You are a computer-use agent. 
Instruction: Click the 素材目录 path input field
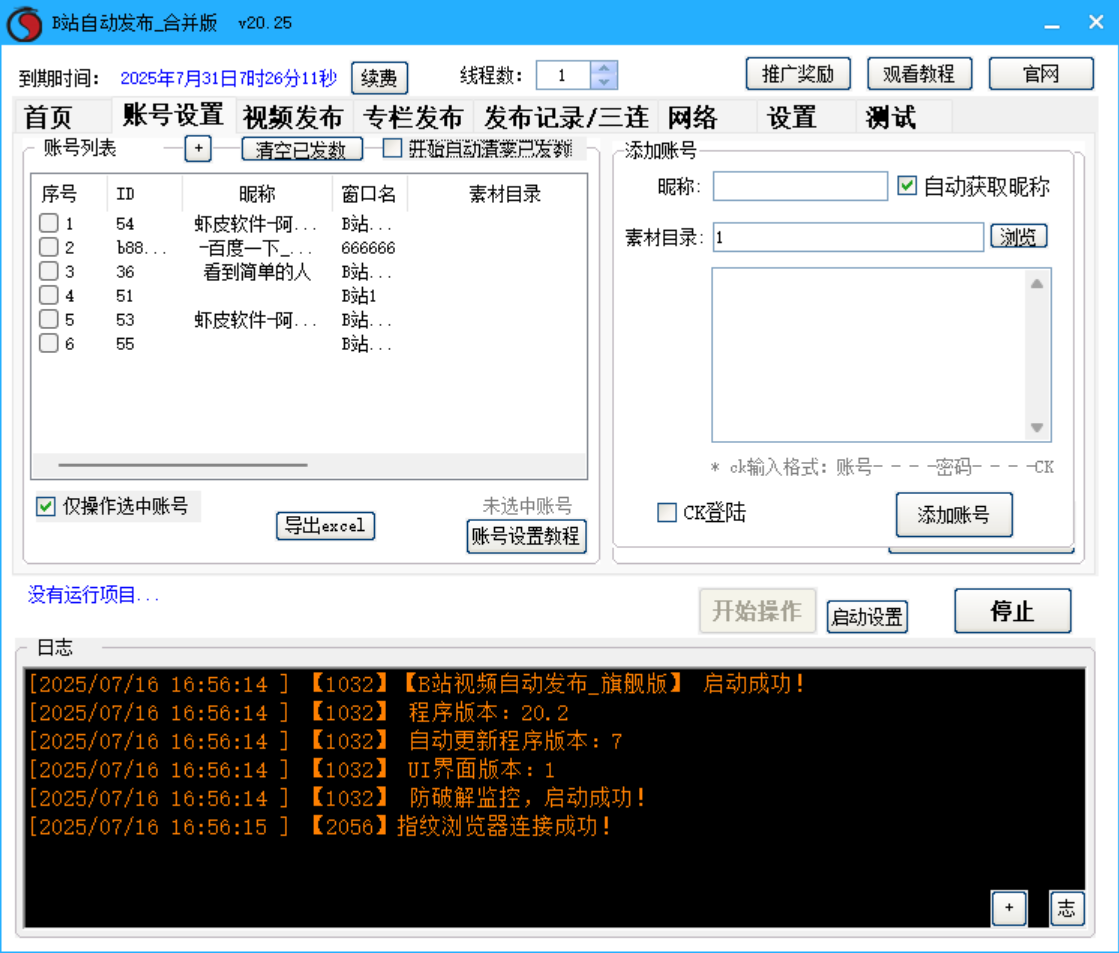pos(848,237)
